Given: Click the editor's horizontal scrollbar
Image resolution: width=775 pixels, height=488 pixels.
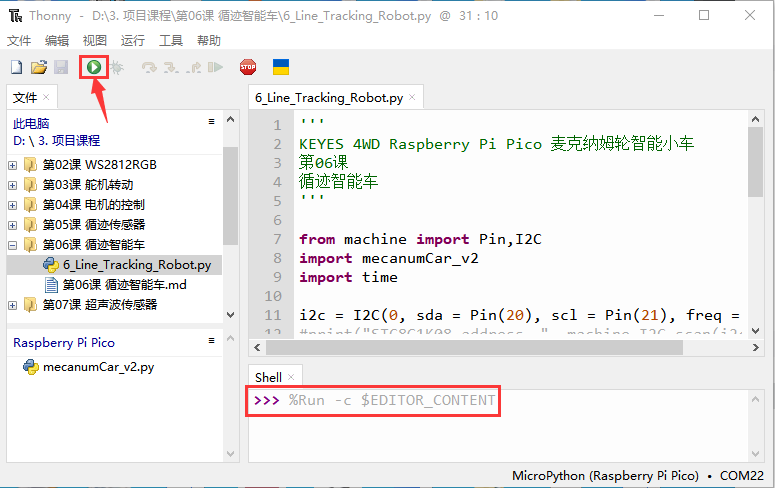Looking at the screenshot, I should (x=474, y=348).
